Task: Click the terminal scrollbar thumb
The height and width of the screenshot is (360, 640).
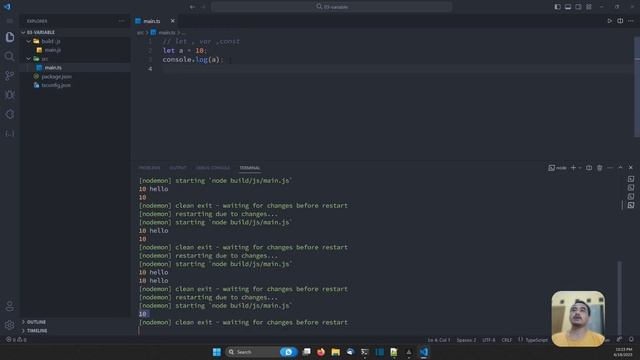Action: point(620,298)
